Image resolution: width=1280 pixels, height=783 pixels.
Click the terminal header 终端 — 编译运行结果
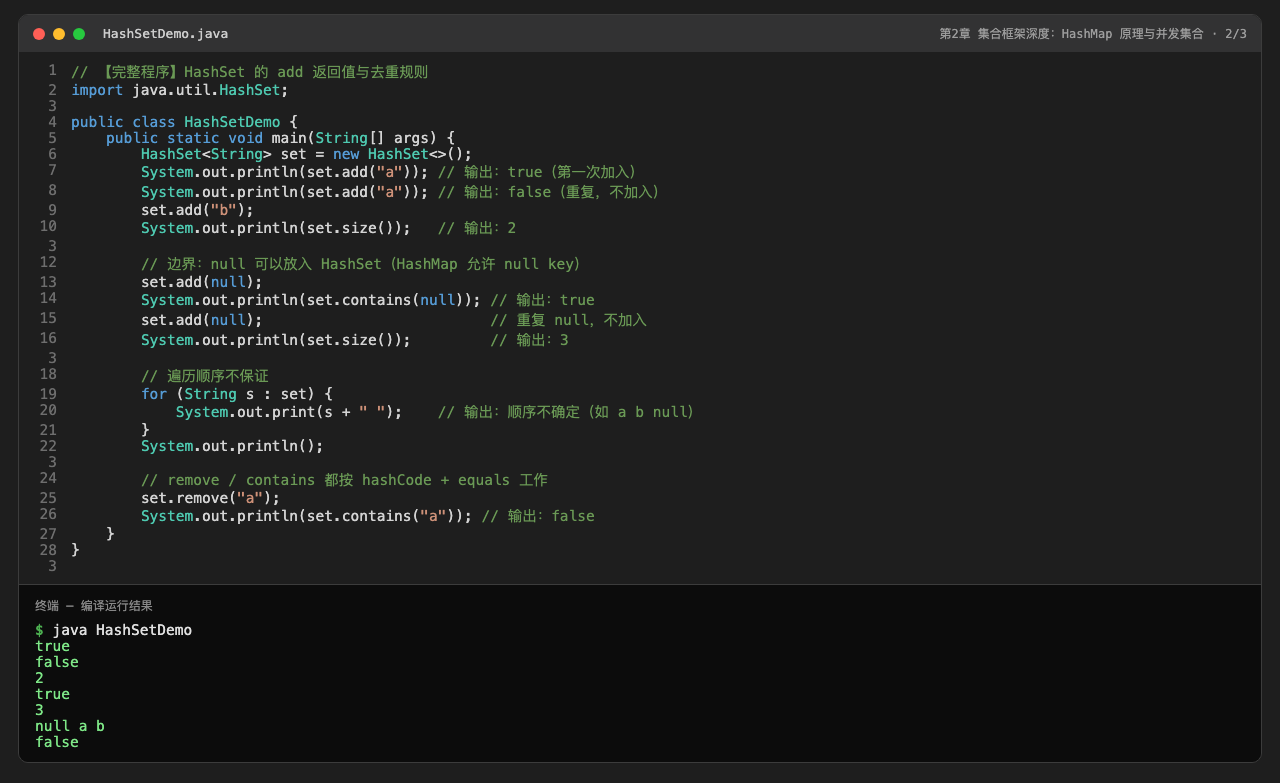coord(94,606)
